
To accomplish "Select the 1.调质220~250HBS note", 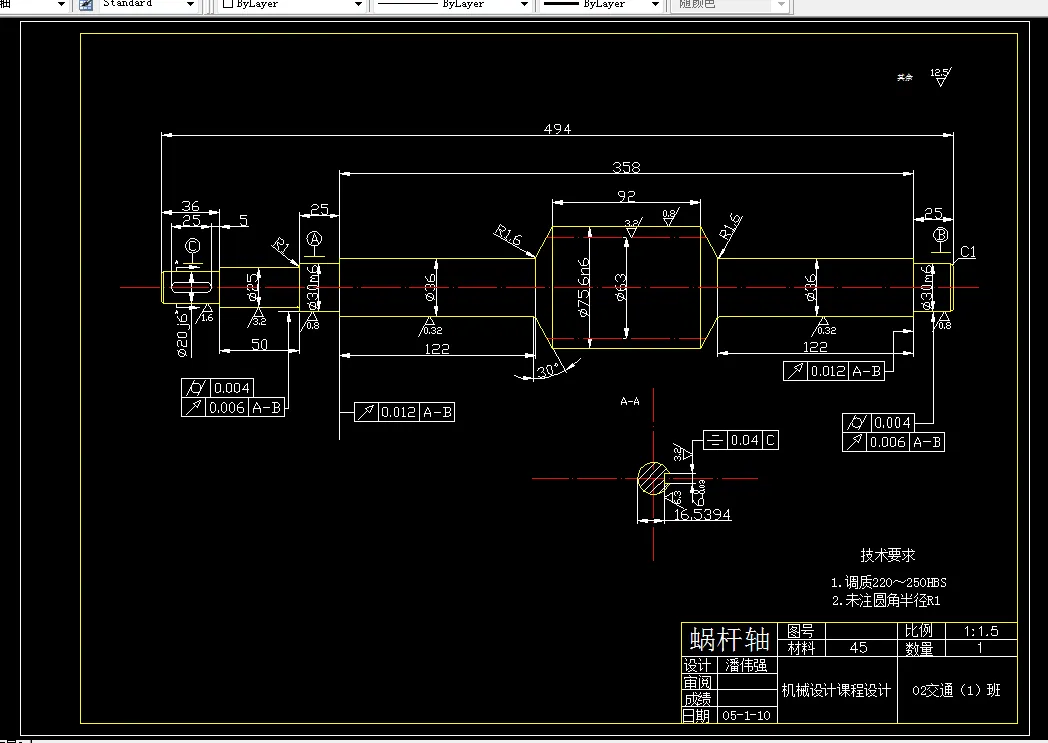I will click(x=889, y=583).
